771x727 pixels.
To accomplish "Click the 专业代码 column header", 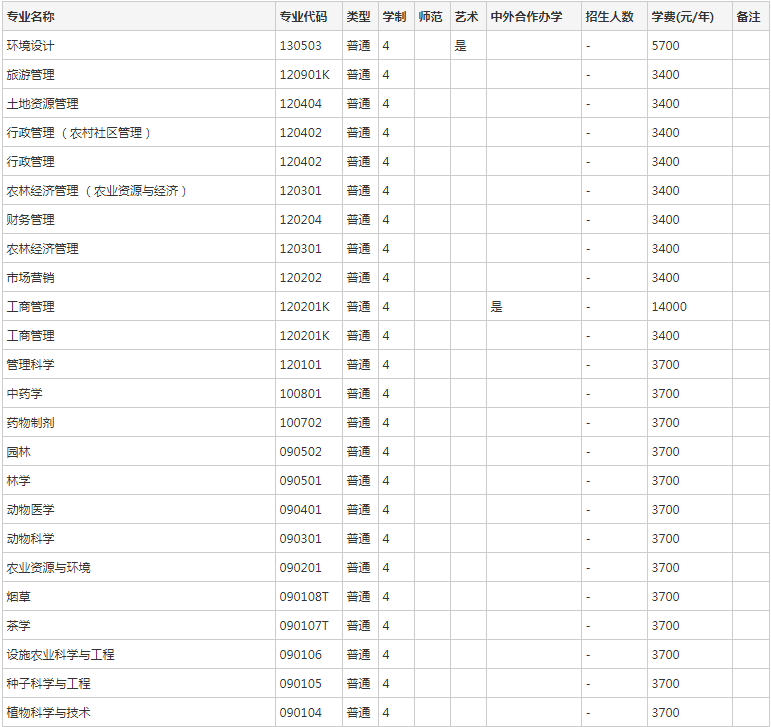I will pyautogui.click(x=303, y=17).
